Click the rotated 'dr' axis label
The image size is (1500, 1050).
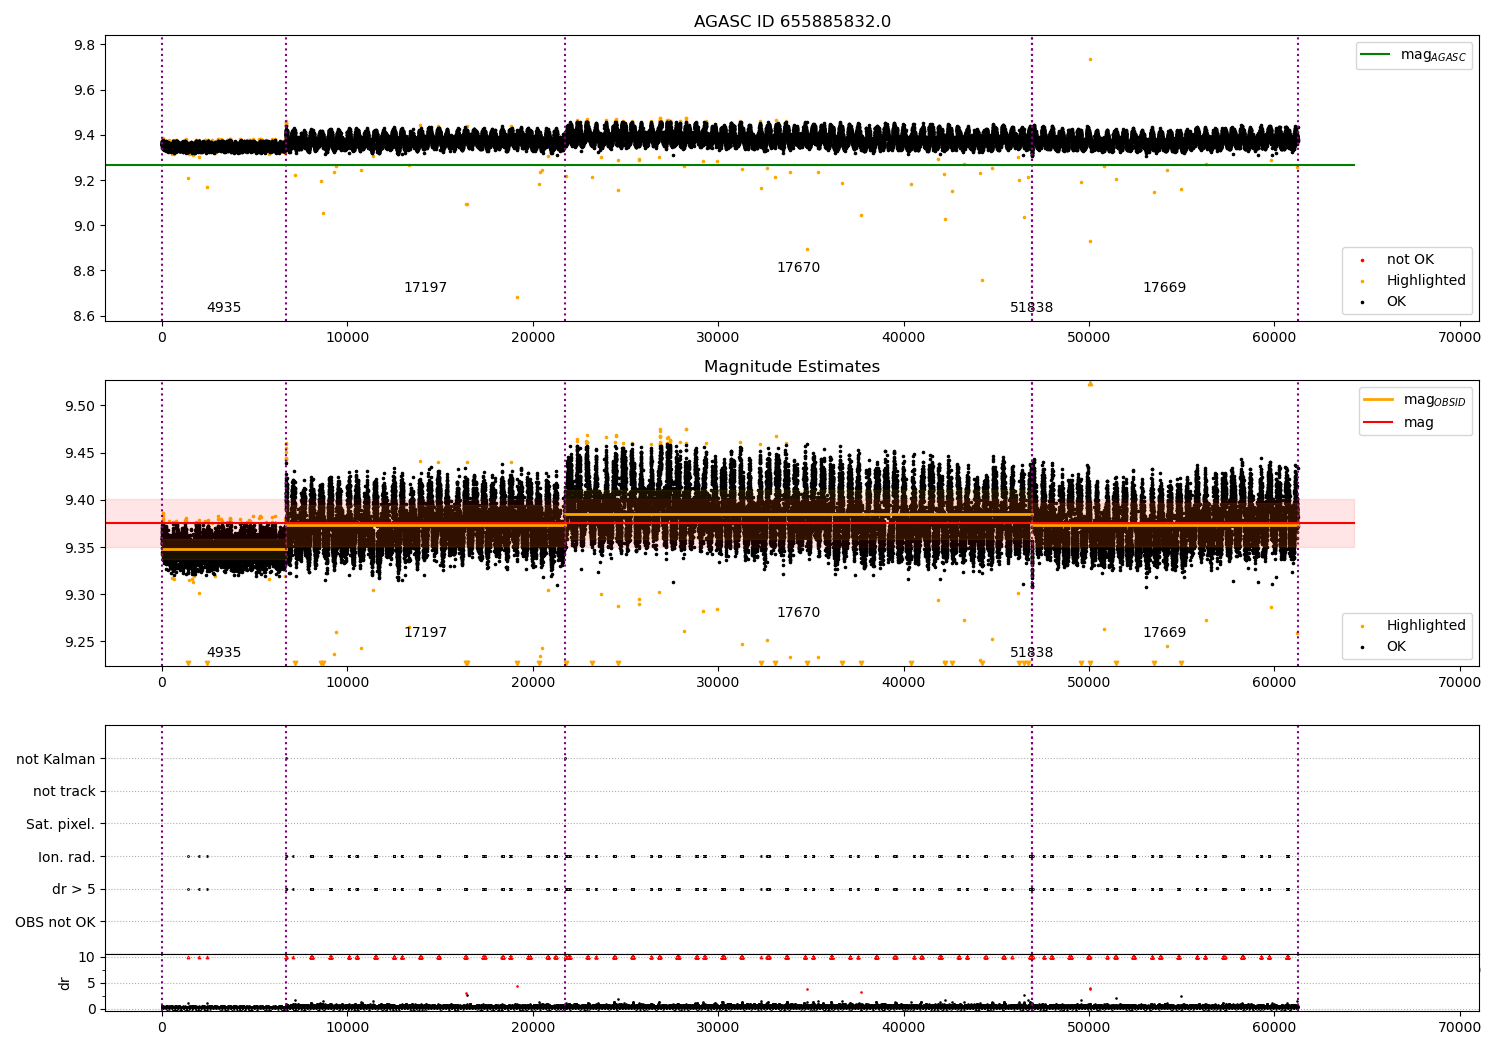click(x=65, y=983)
